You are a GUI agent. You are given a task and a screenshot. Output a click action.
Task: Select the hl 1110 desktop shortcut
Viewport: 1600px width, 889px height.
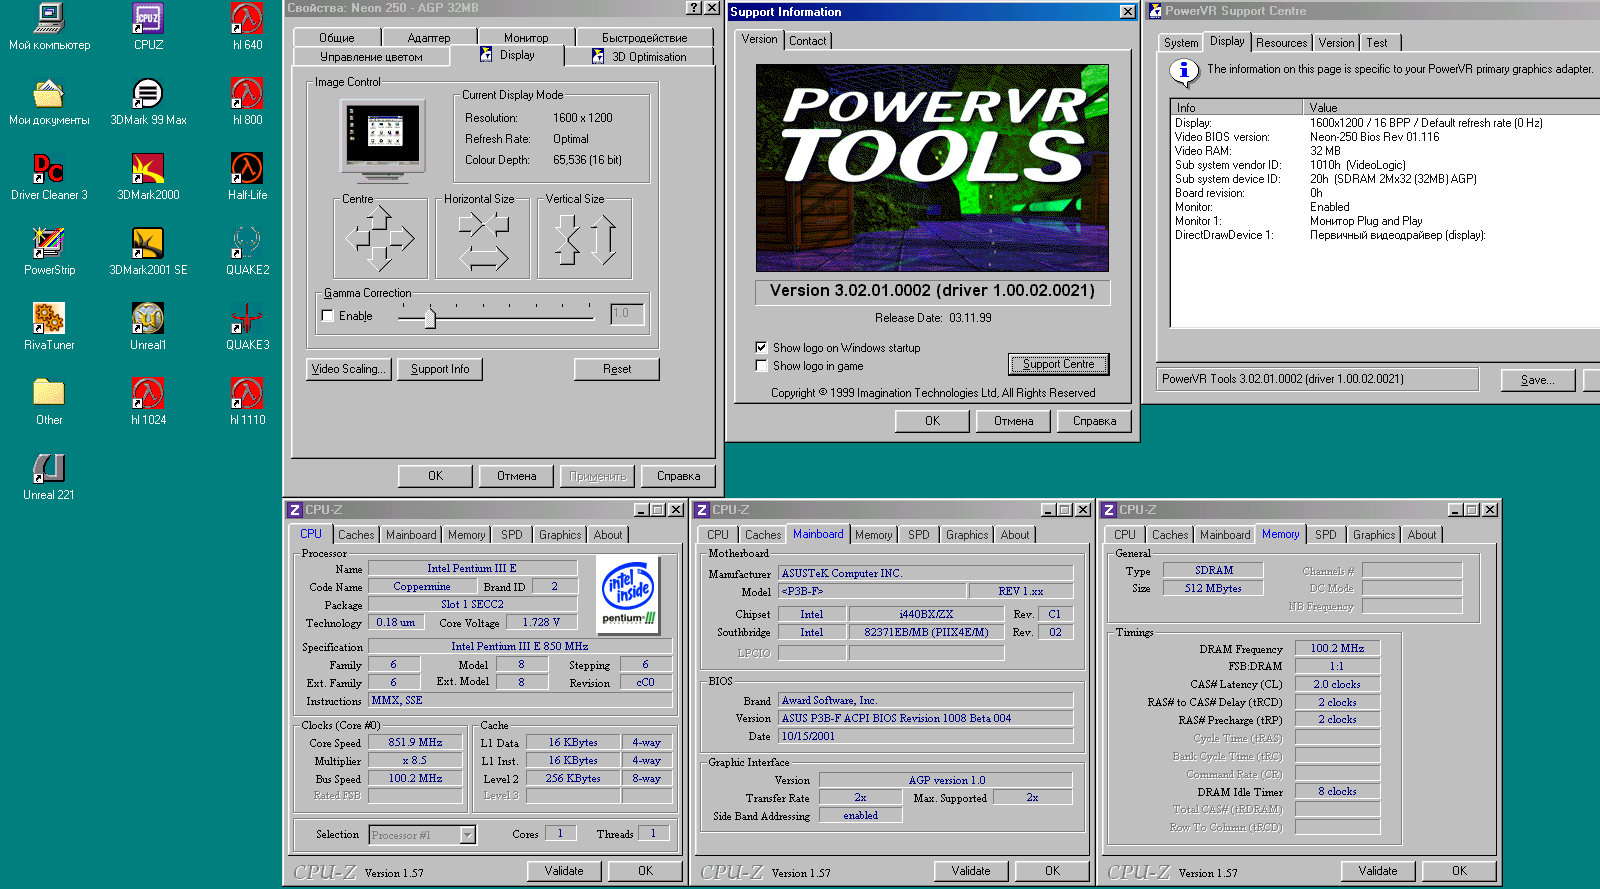point(247,401)
